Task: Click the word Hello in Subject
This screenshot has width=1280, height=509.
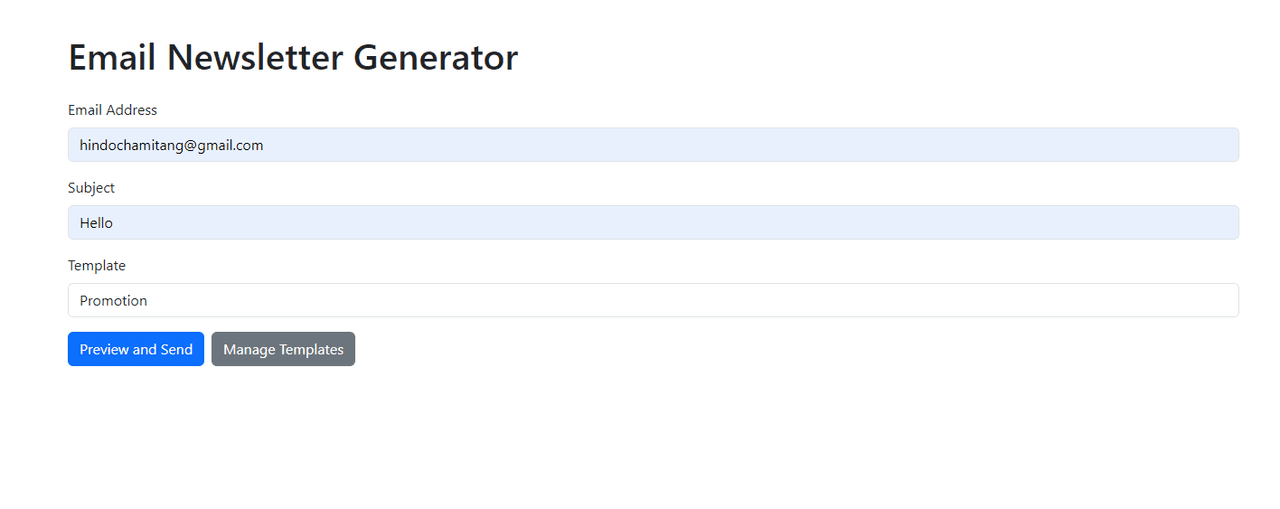Action: coord(96,223)
